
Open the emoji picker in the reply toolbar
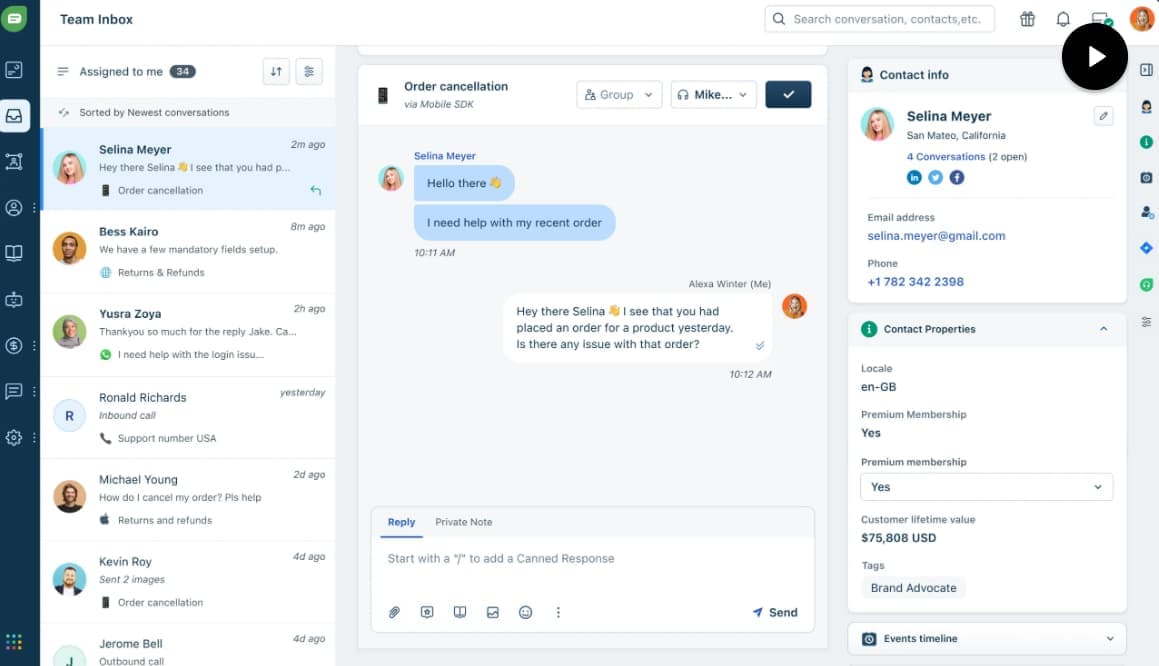click(x=526, y=612)
